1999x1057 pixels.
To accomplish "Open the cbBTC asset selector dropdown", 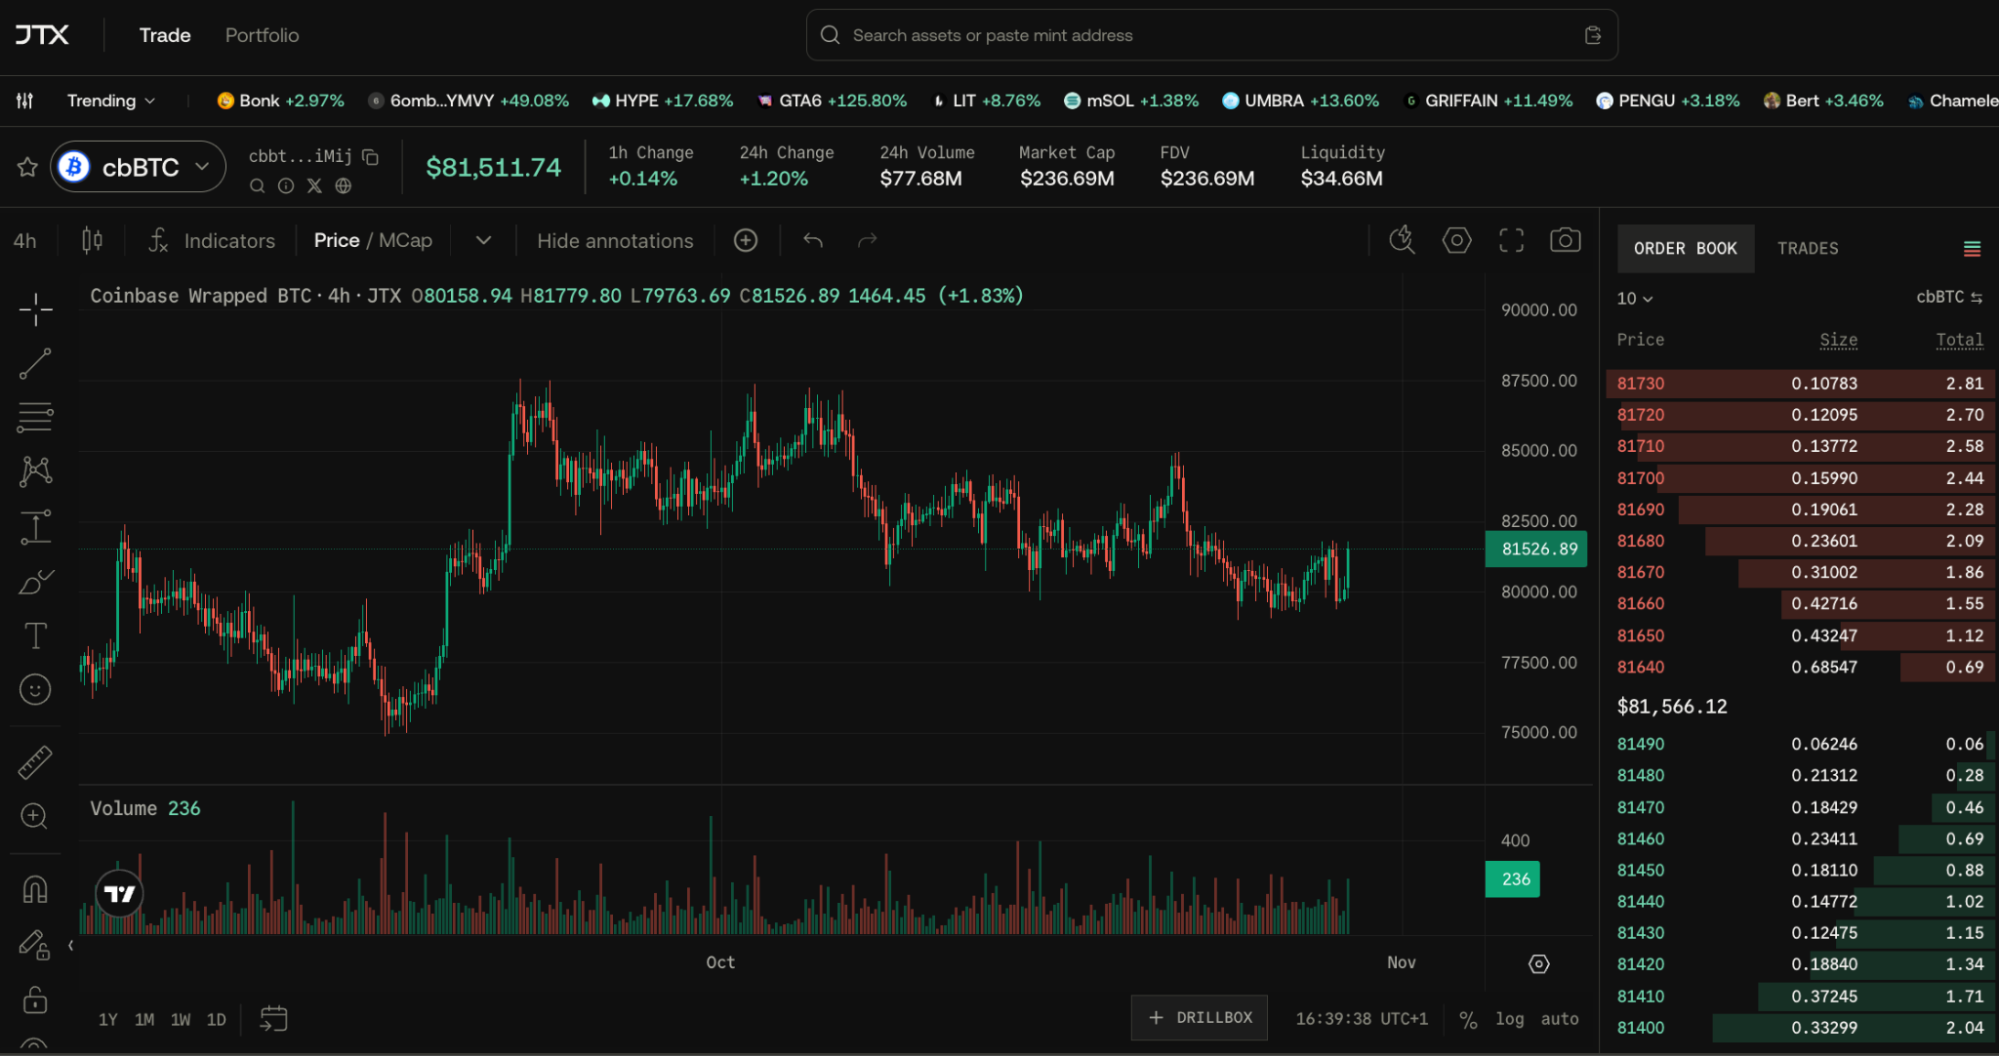I will pos(138,167).
